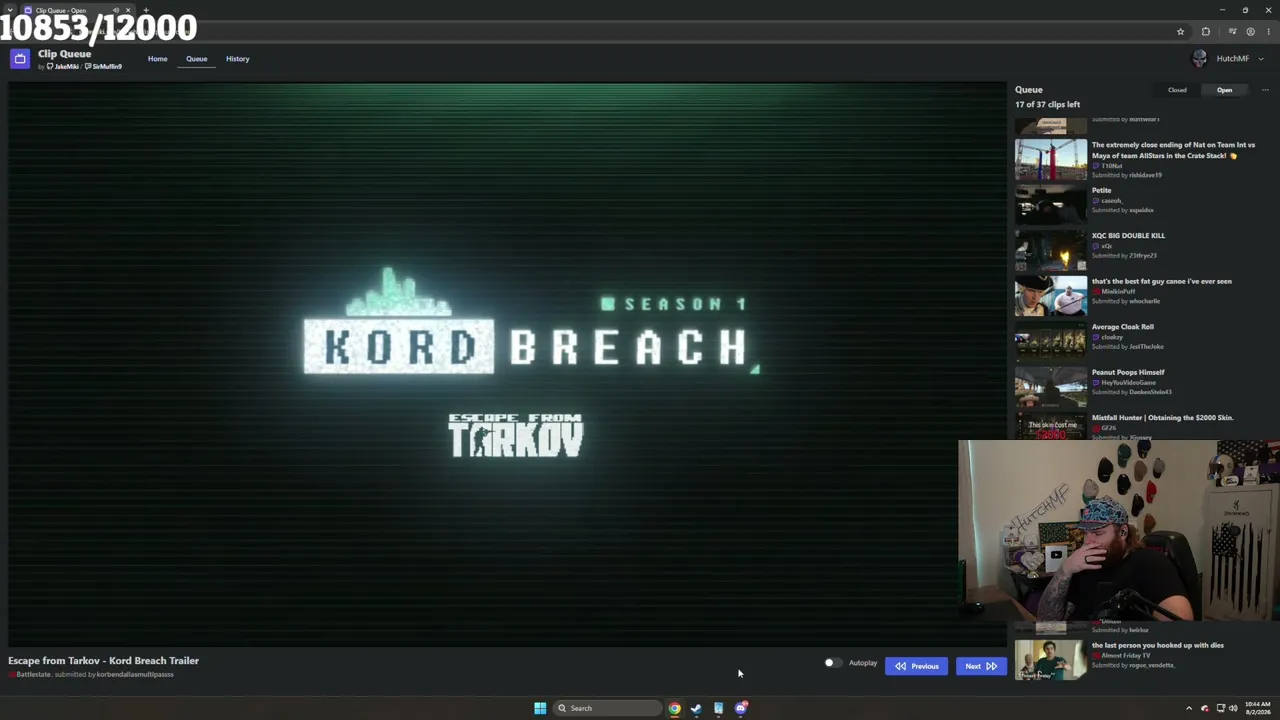Set the queue to Open
This screenshot has width=1280, height=720.
(1224, 90)
